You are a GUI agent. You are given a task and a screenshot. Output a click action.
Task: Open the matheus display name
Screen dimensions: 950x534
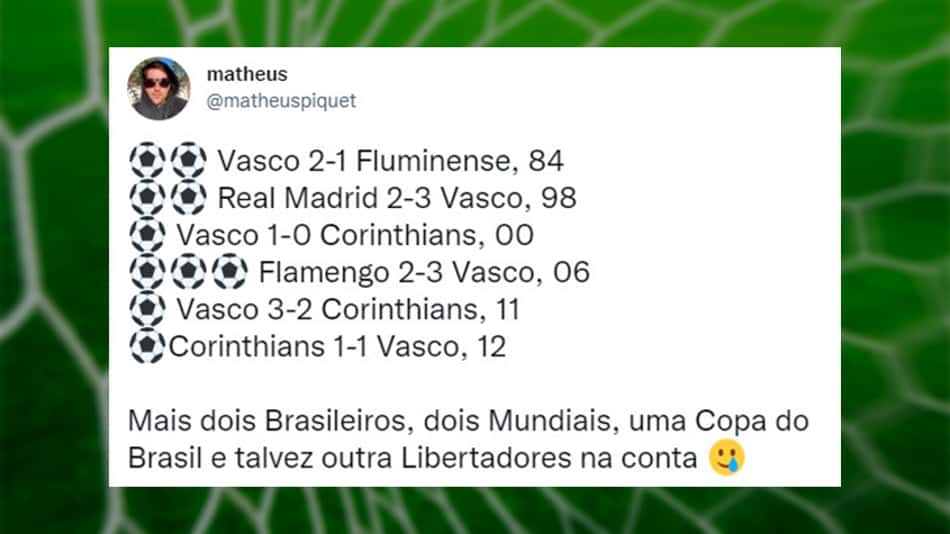[x=247, y=74]
